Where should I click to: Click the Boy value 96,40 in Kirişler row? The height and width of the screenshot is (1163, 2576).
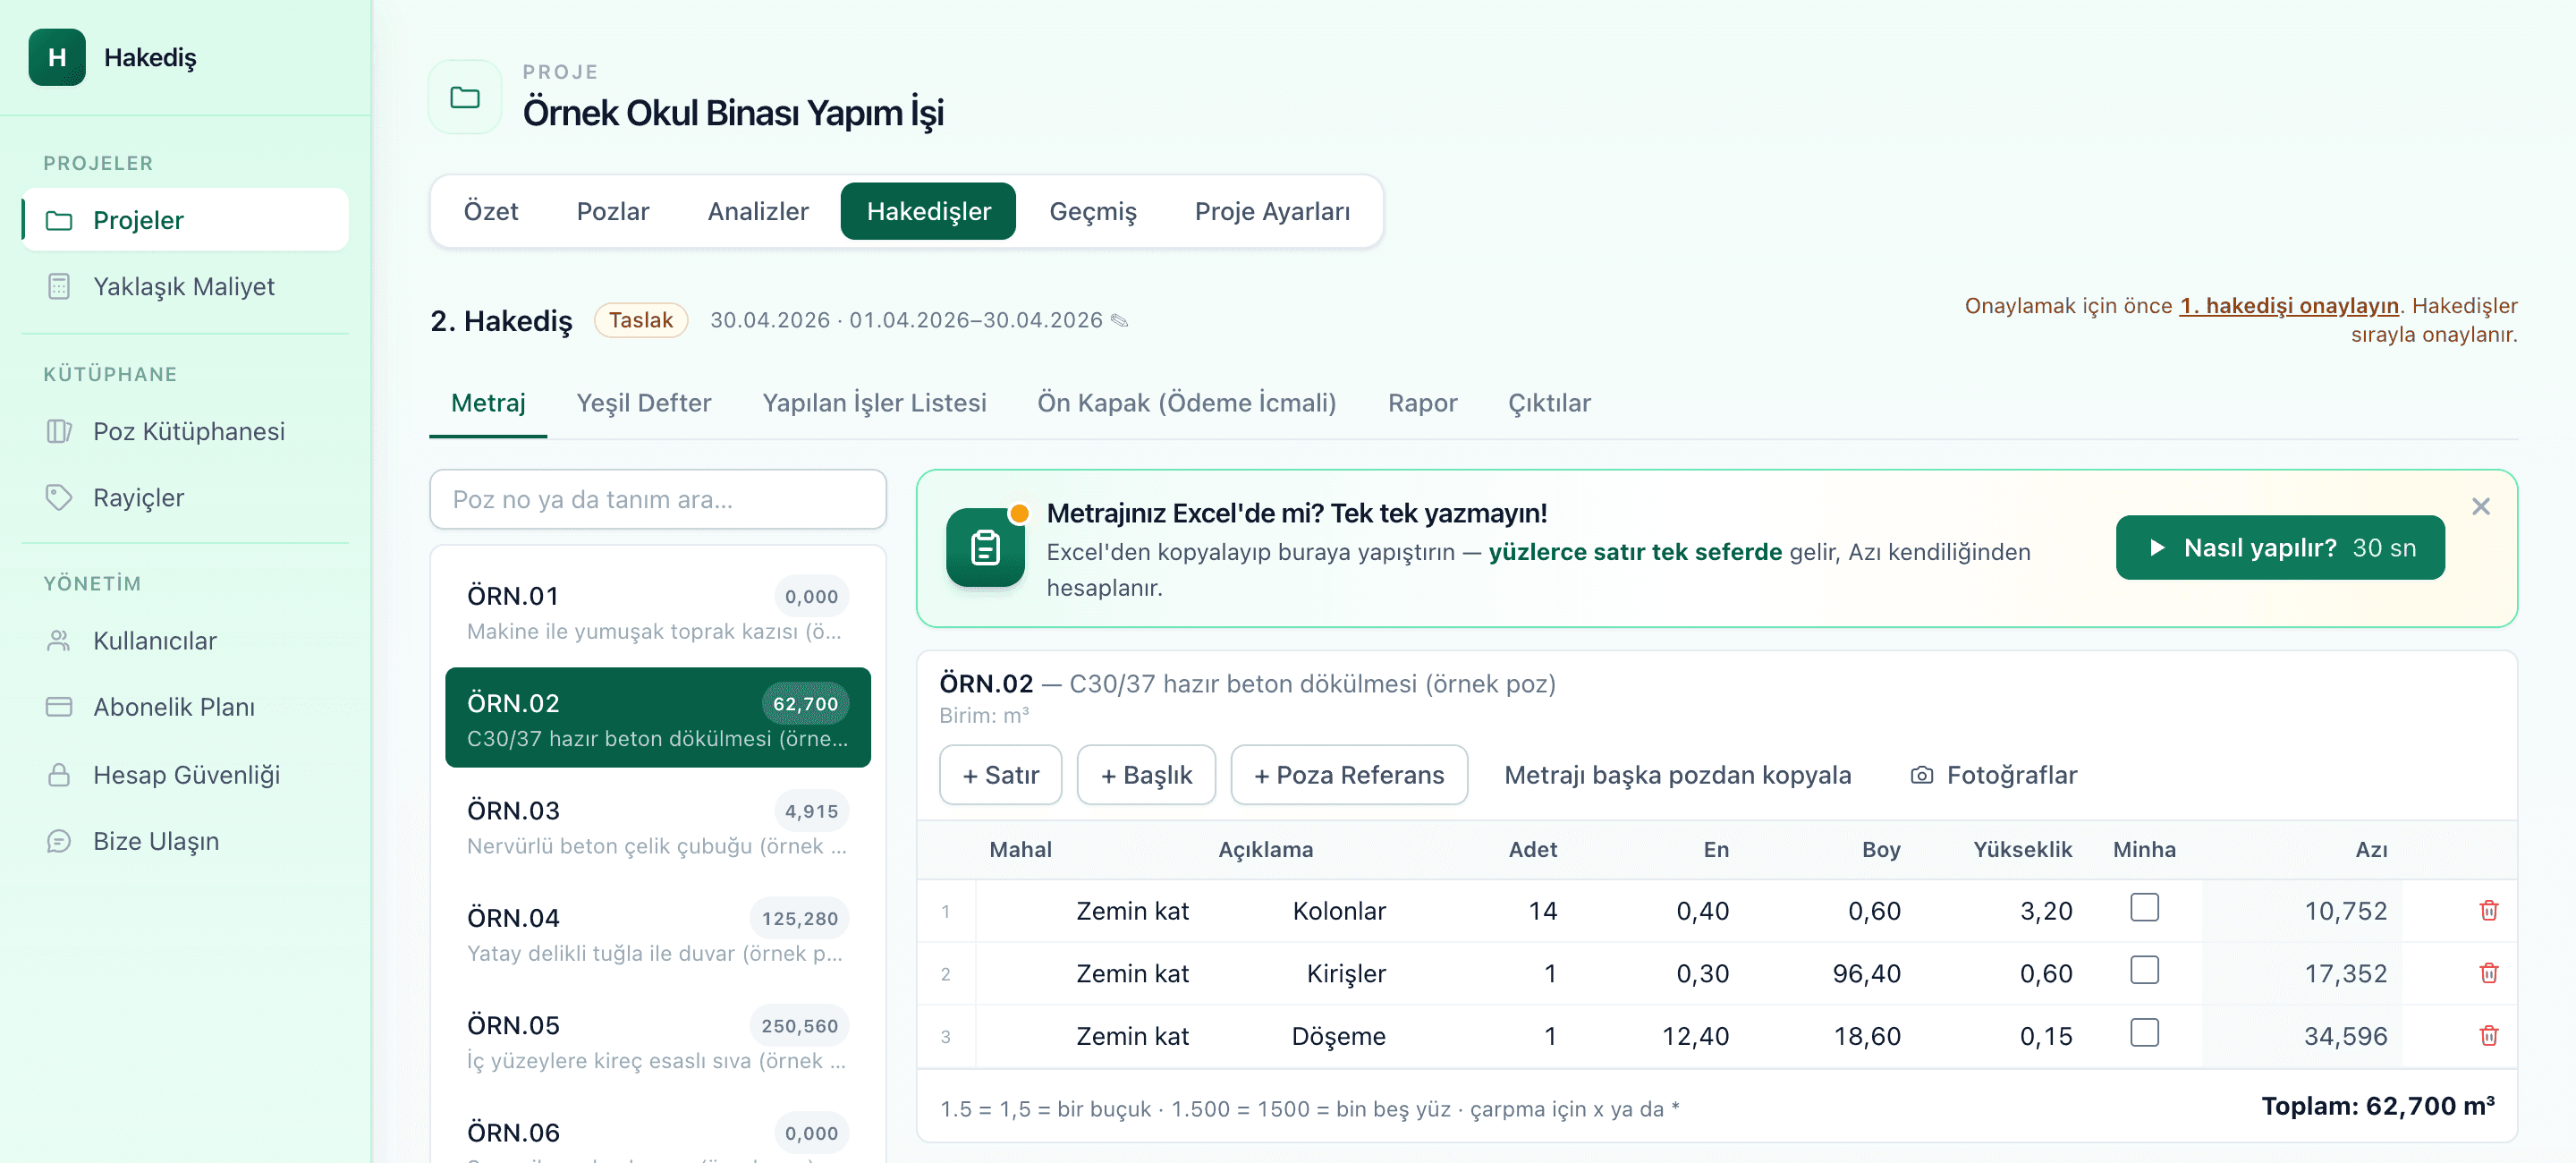pyautogui.click(x=1866, y=973)
